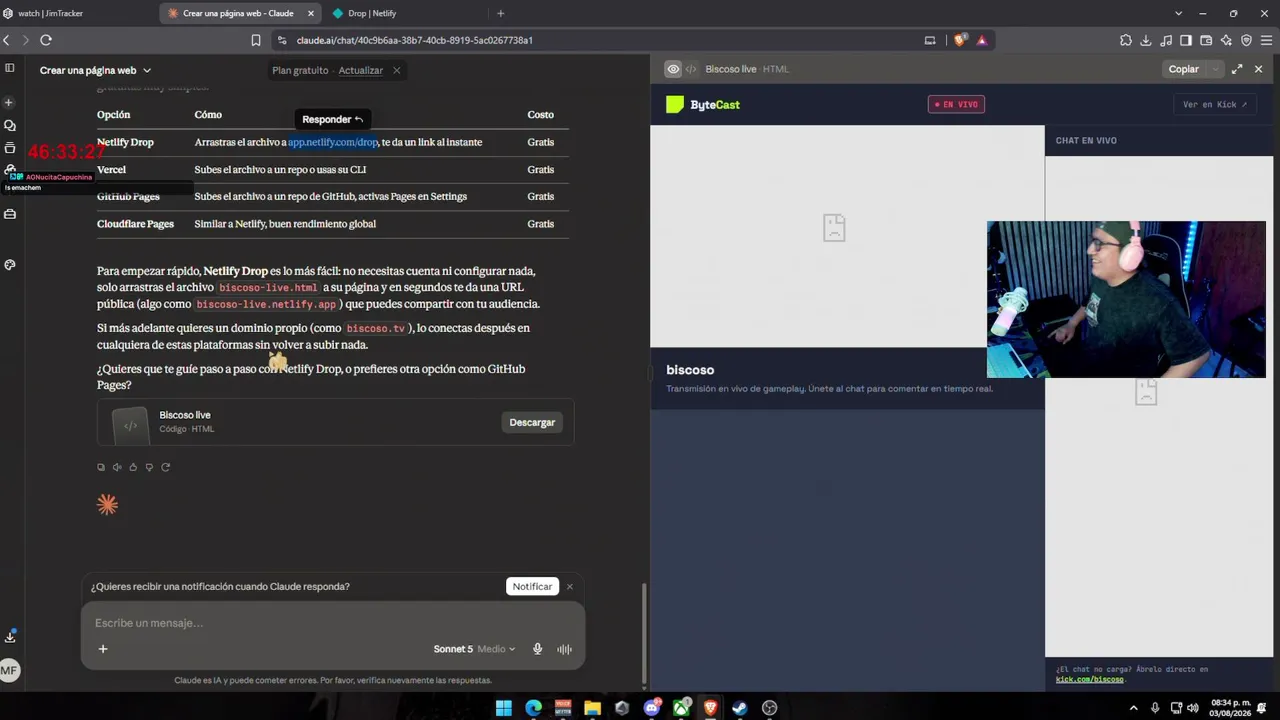1280x720 pixels.
Task: Expand the artifact panel to fullscreen
Action: (x=1237, y=69)
